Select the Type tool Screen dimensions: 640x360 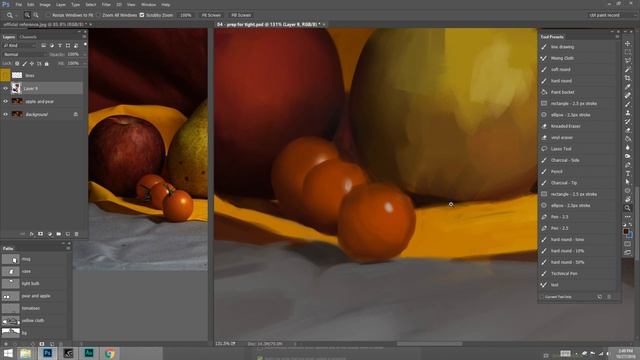pos(628,173)
